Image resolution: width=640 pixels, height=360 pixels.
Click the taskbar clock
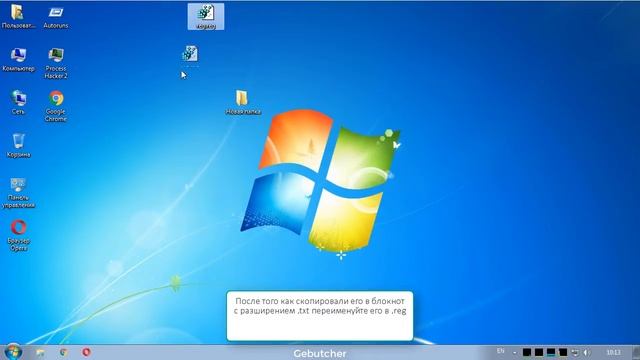pyautogui.click(x=613, y=352)
